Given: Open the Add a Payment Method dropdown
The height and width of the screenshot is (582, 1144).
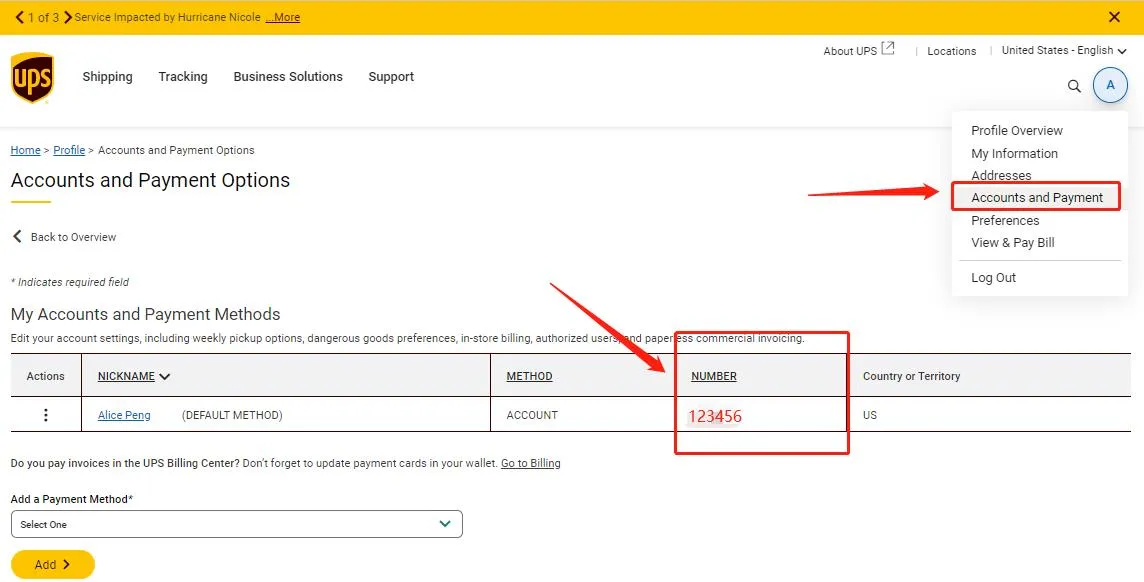Looking at the screenshot, I should [236, 524].
